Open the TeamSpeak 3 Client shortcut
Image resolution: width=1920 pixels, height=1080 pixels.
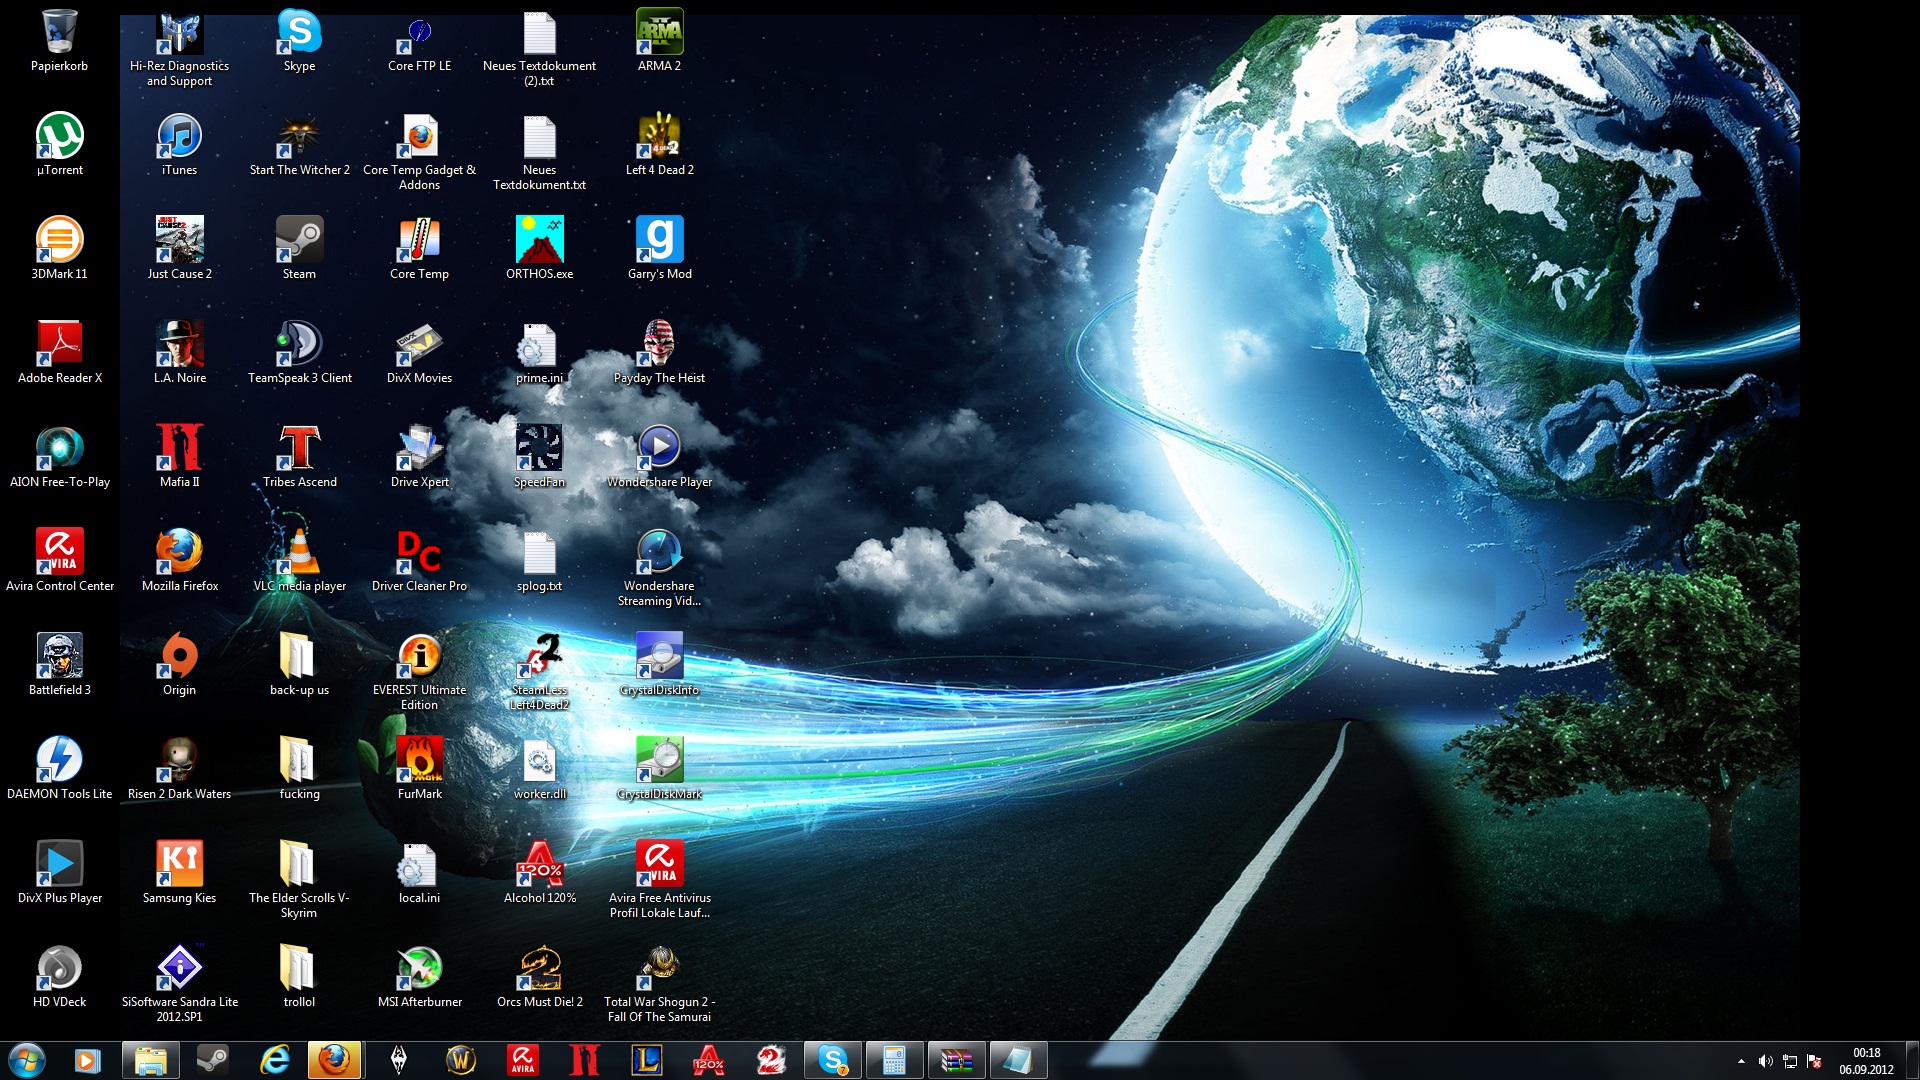coord(299,352)
